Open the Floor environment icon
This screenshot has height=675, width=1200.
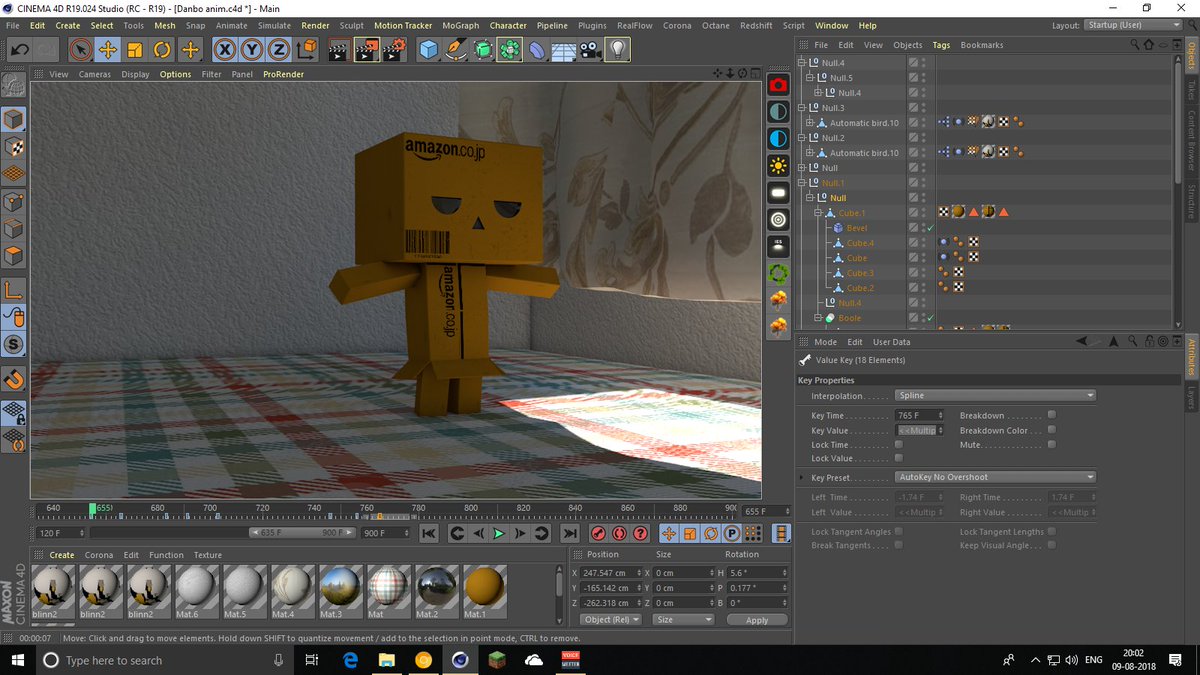(564, 49)
